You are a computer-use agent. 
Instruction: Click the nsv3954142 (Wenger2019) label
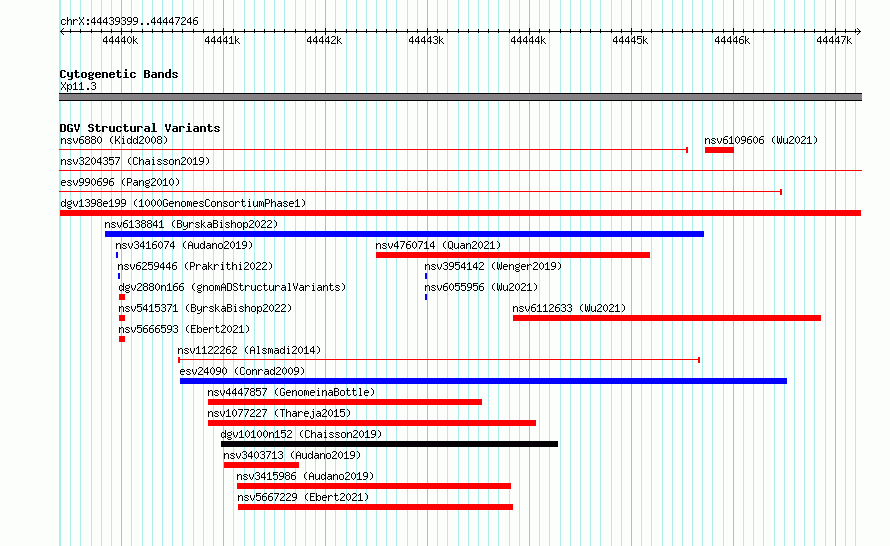coord(493,266)
